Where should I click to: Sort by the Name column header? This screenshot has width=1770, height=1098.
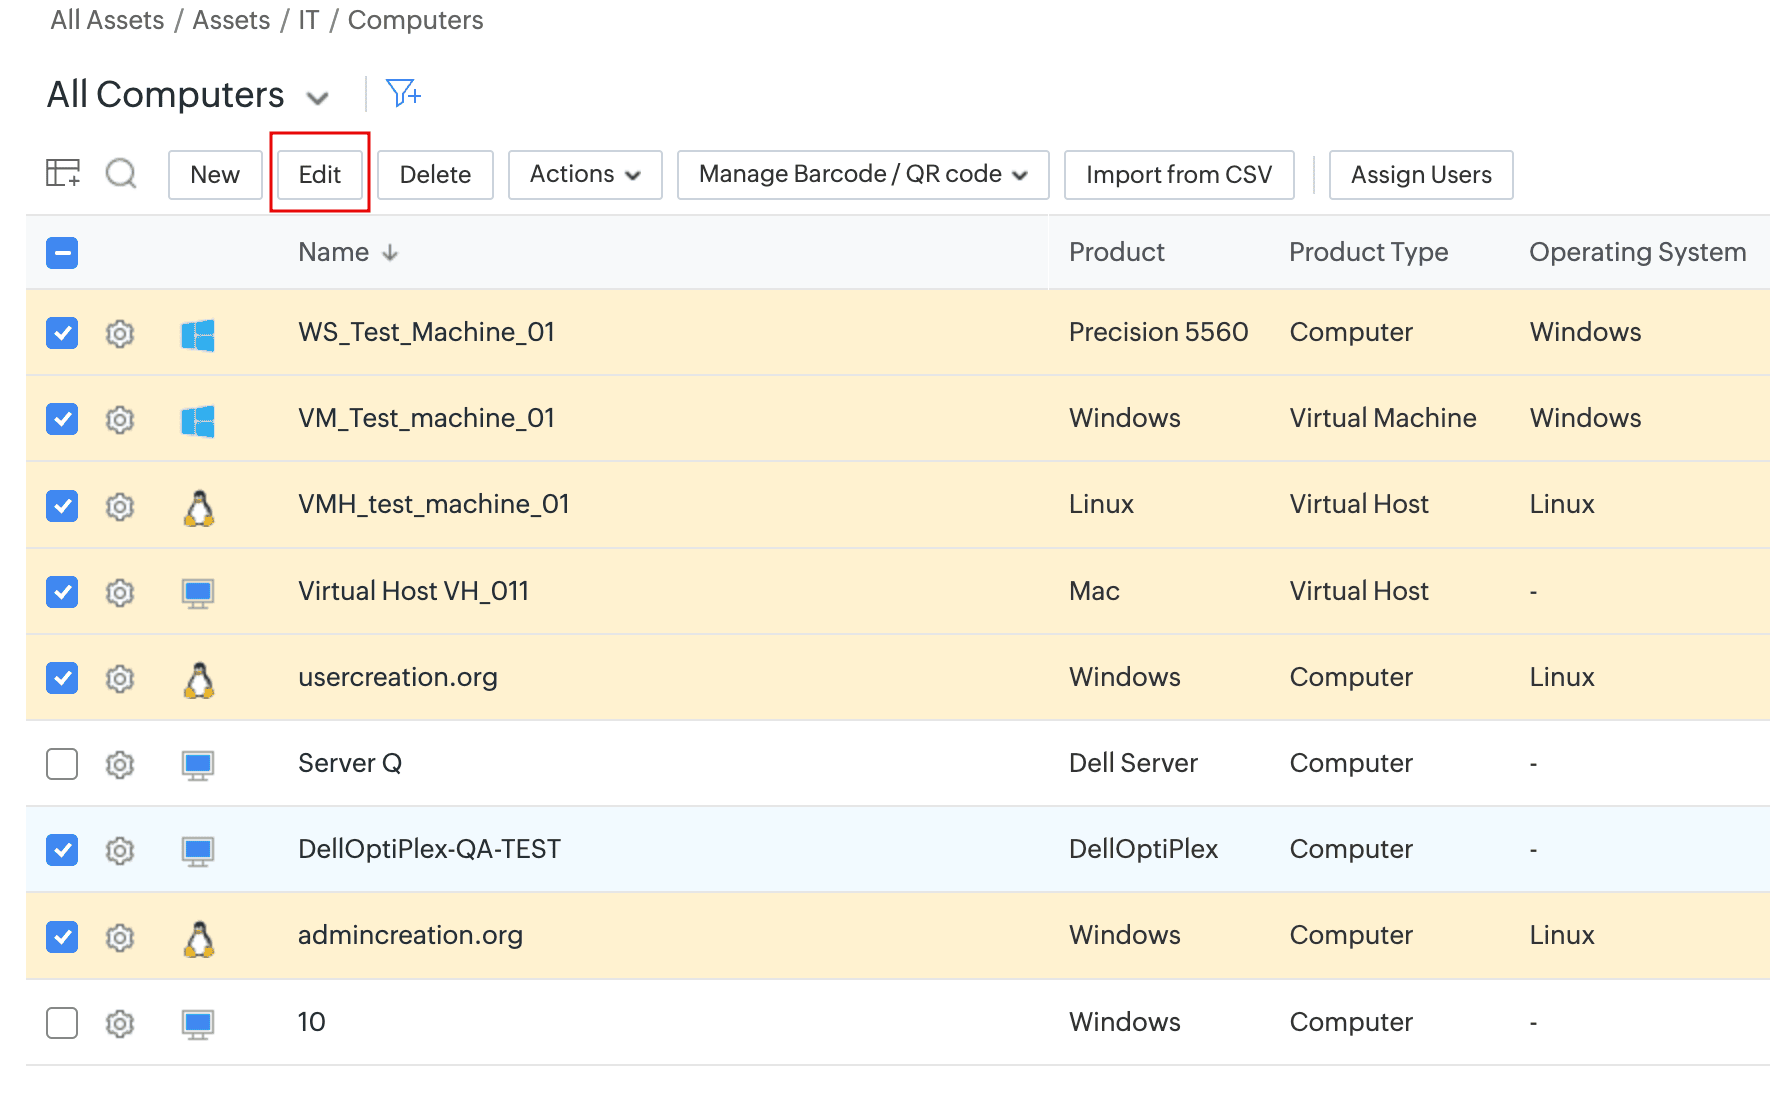click(334, 252)
